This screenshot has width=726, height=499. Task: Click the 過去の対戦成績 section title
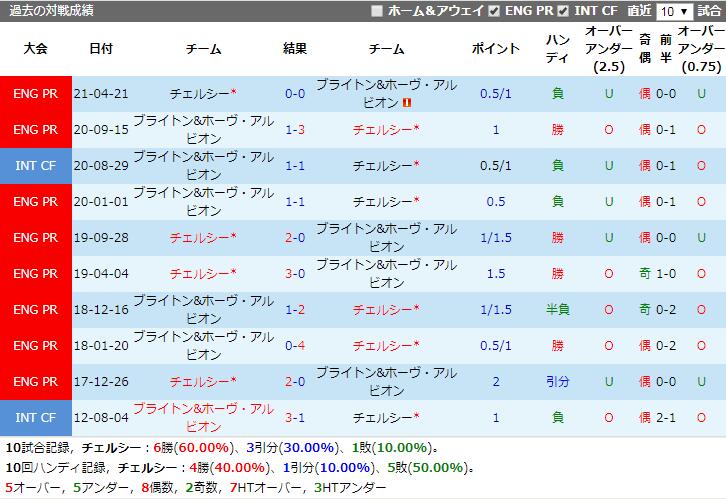(51, 11)
